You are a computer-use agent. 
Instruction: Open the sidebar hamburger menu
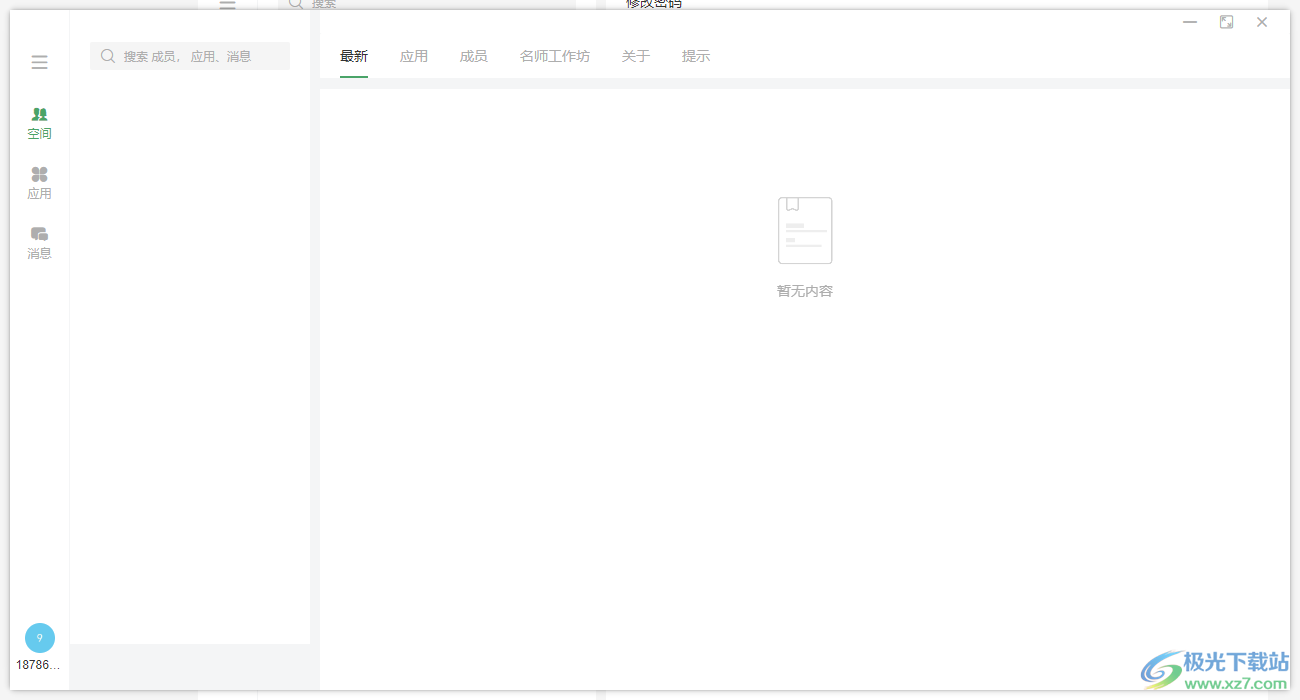pos(39,61)
